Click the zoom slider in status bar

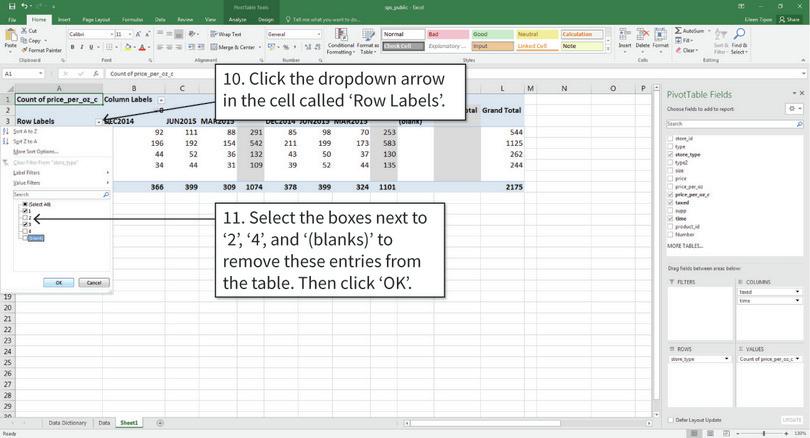[x=764, y=433]
